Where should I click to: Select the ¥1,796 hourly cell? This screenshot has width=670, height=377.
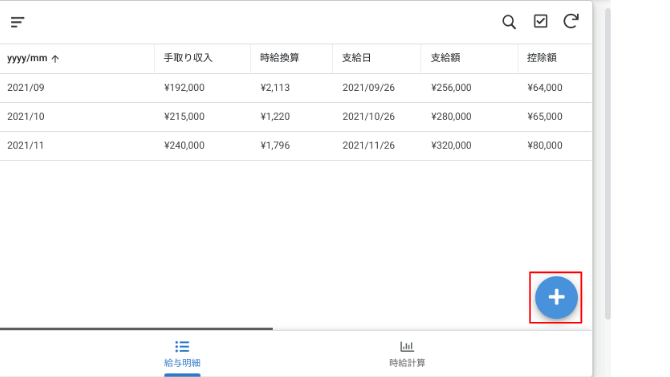(x=275, y=146)
